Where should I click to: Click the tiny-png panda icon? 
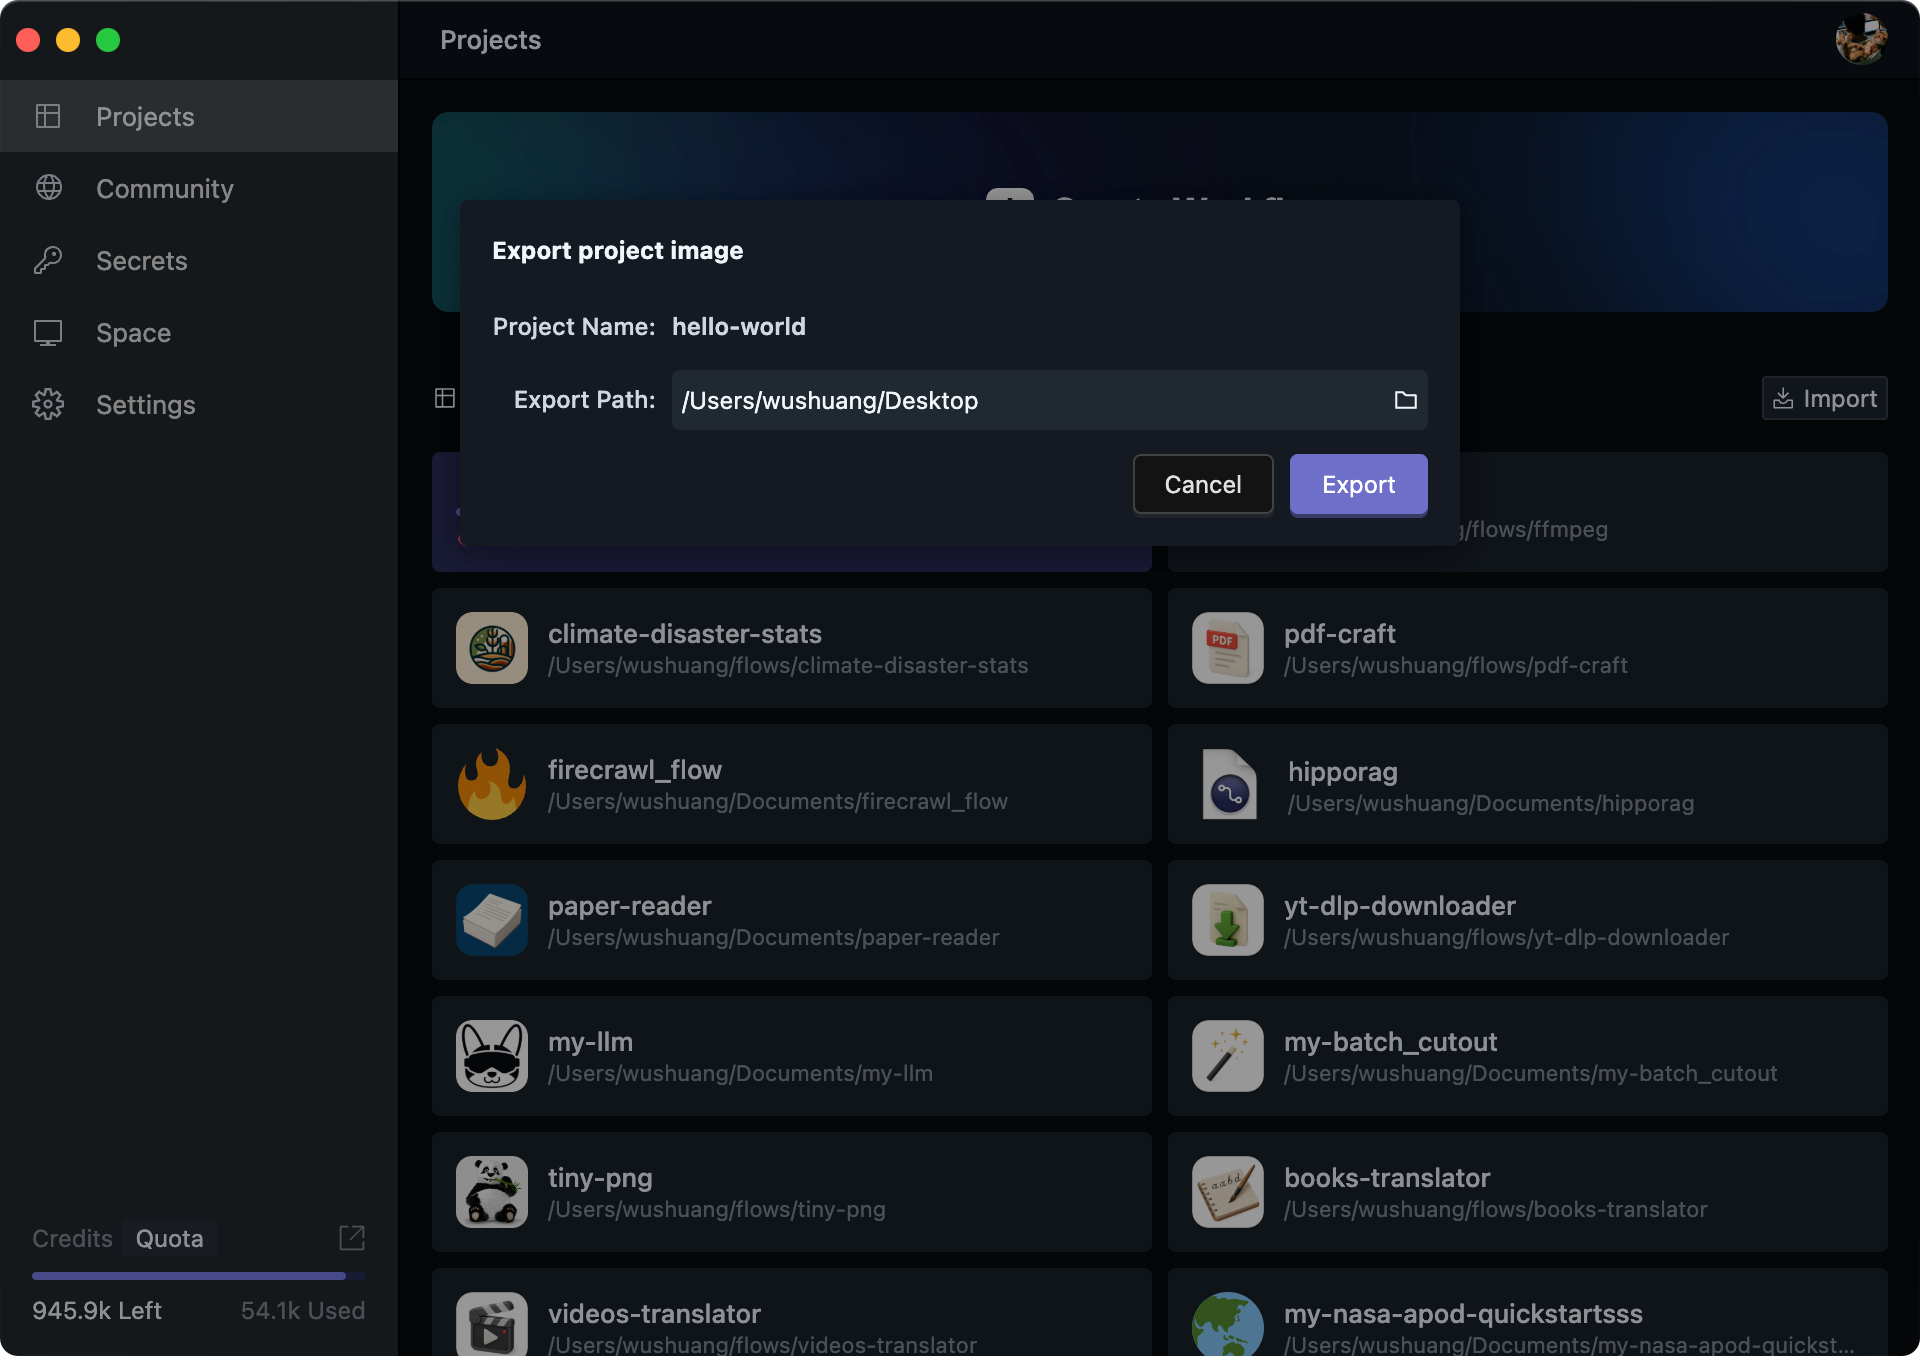point(492,1192)
